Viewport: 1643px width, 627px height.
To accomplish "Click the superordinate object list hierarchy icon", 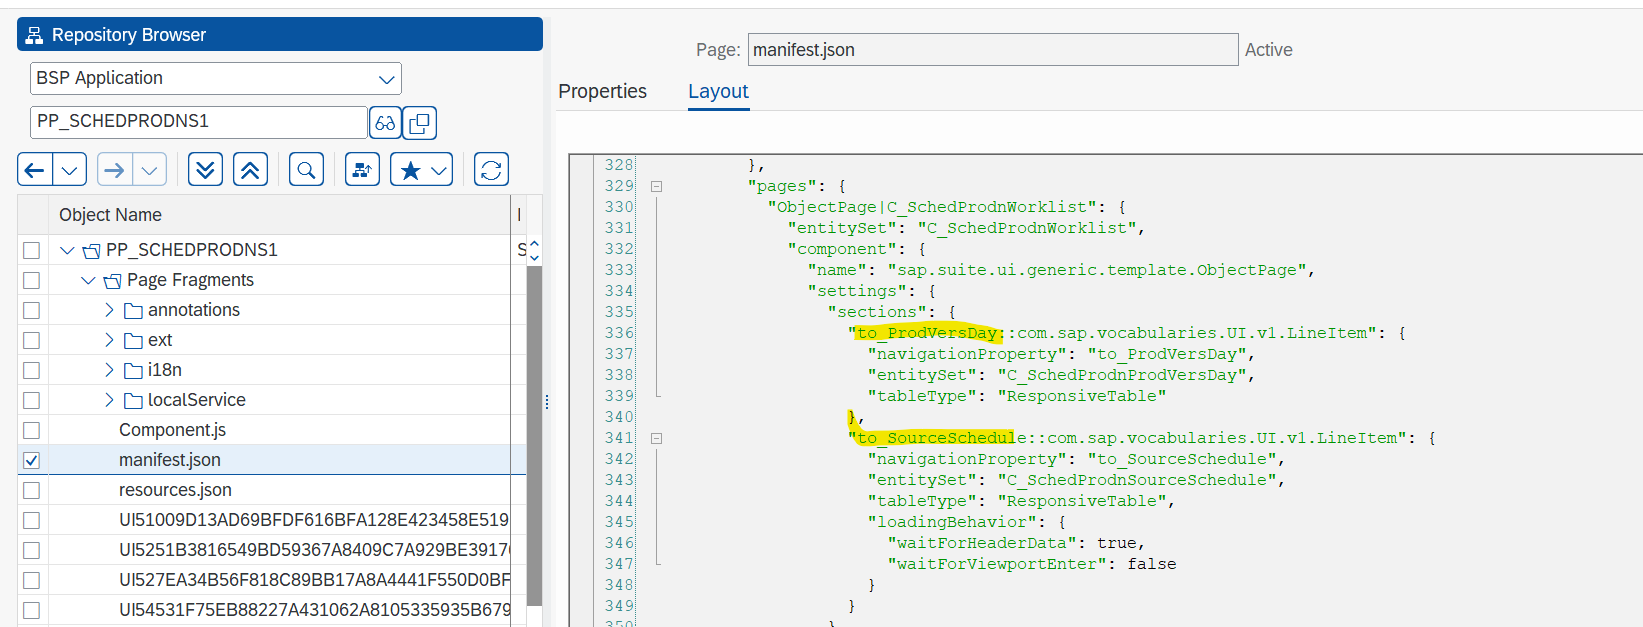I will [362, 170].
